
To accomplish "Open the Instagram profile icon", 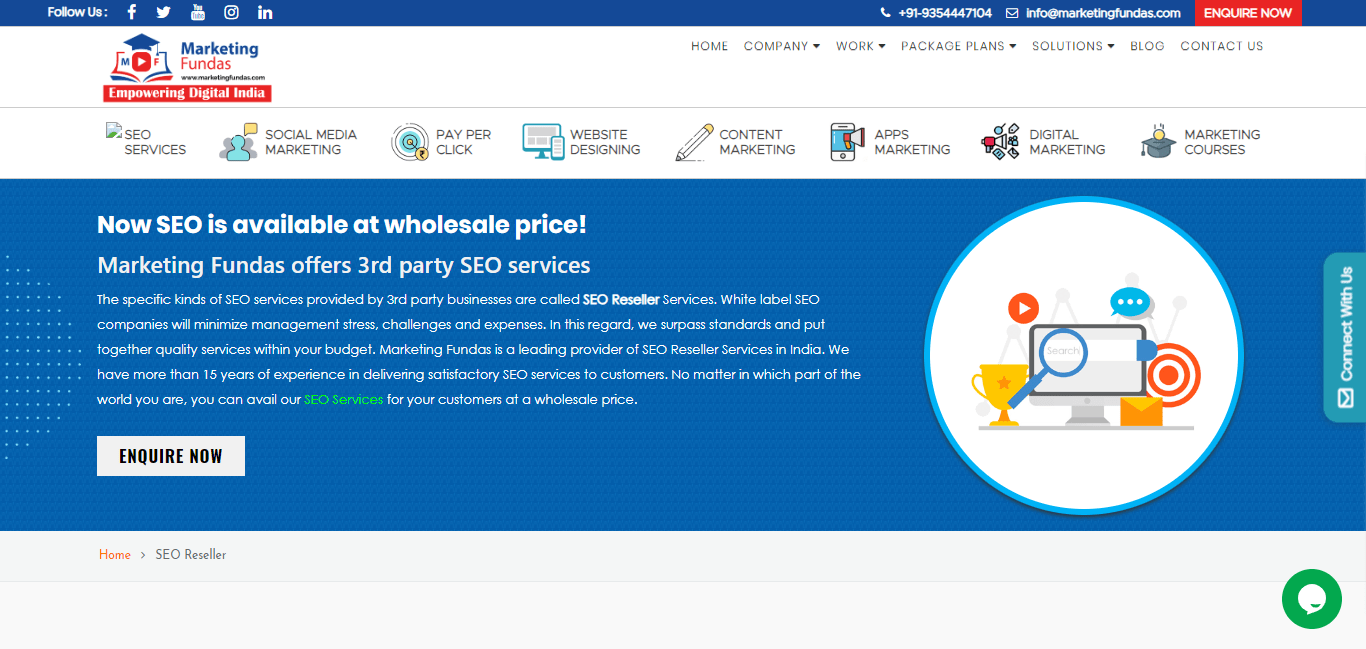I will (x=231, y=13).
